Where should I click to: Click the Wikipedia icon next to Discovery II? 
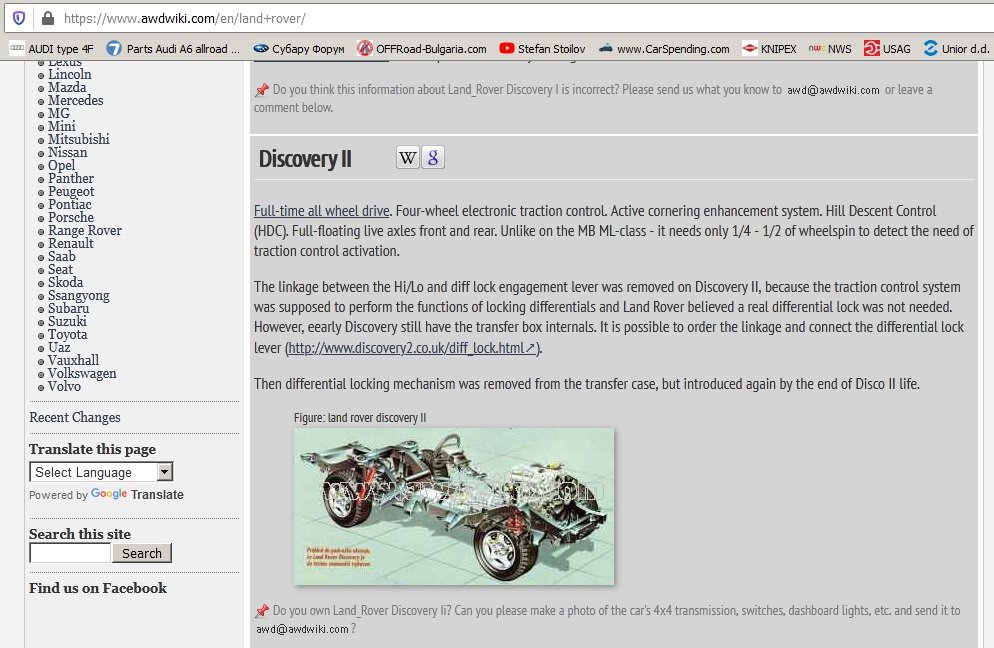click(x=408, y=157)
